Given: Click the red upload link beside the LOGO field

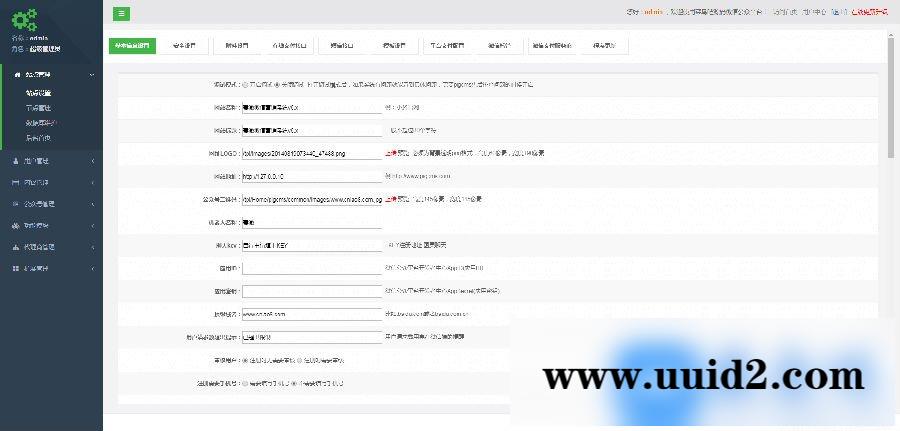Looking at the screenshot, I should (391, 153).
